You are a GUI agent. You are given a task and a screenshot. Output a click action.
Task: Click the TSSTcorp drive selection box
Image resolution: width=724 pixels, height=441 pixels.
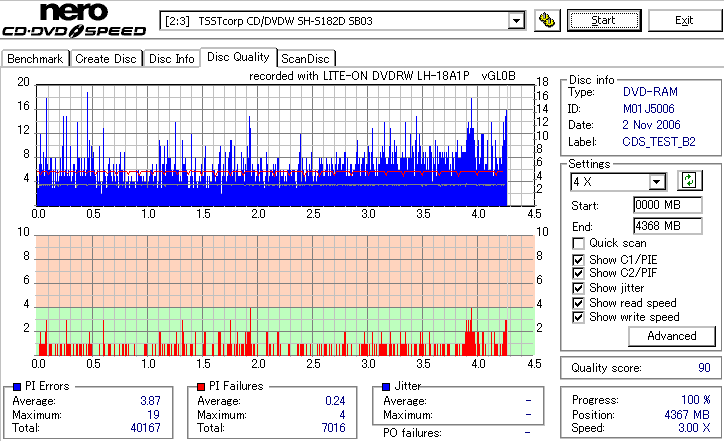point(342,21)
